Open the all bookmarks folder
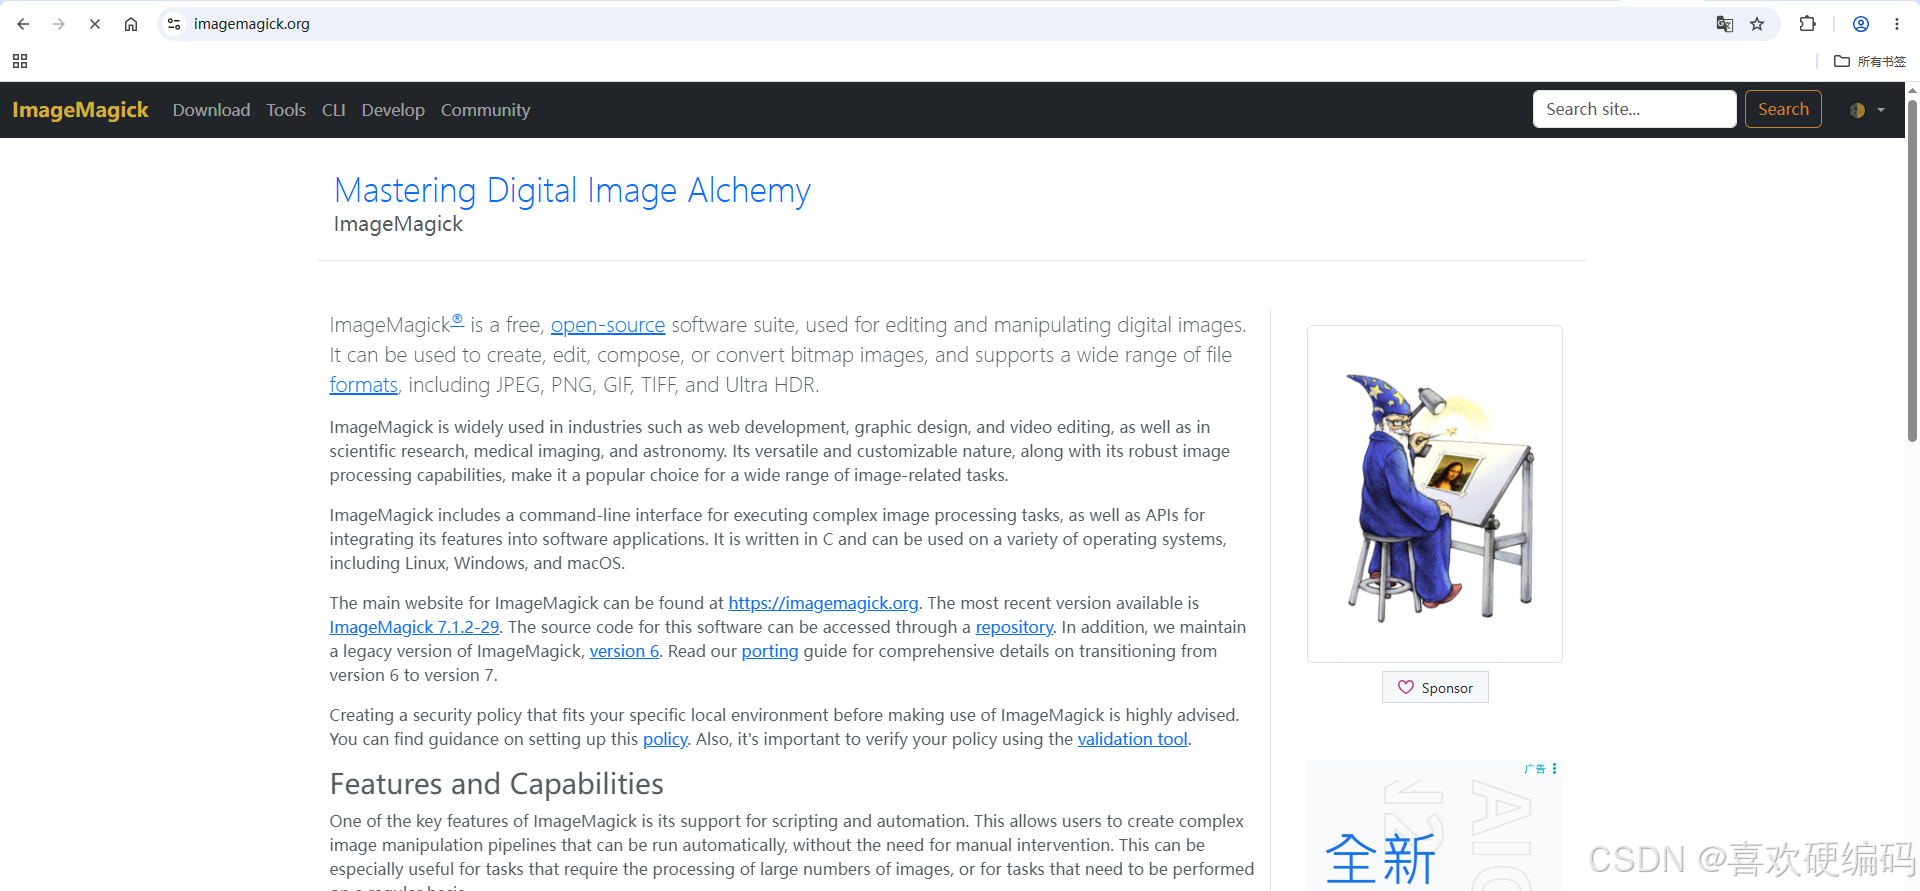This screenshot has width=1920, height=891. click(1870, 61)
